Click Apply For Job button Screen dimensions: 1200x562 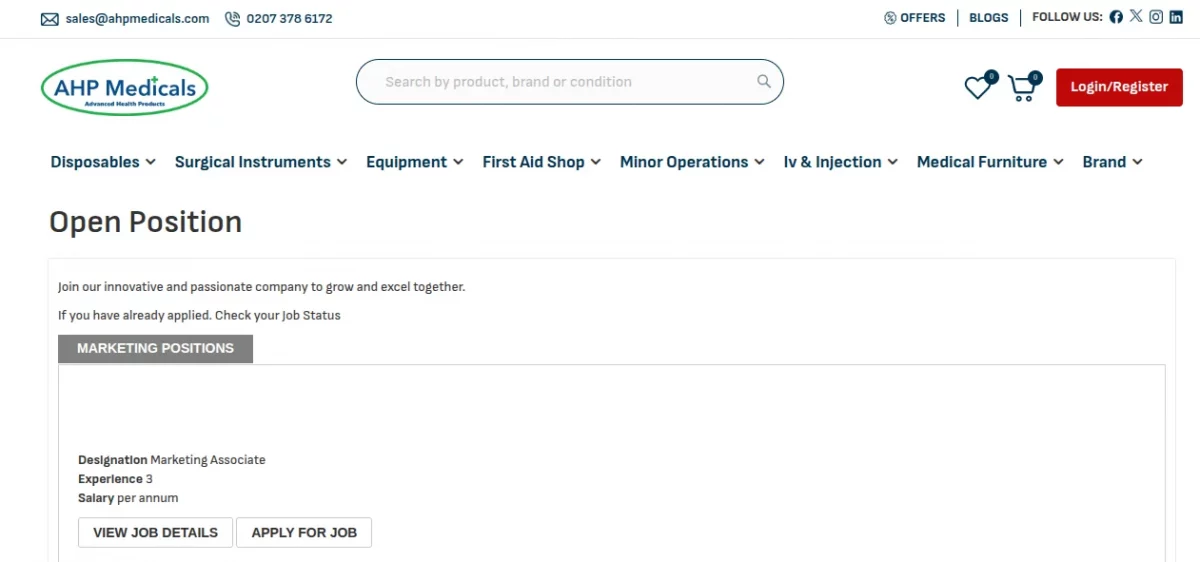pyautogui.click(x=304, y=533)
